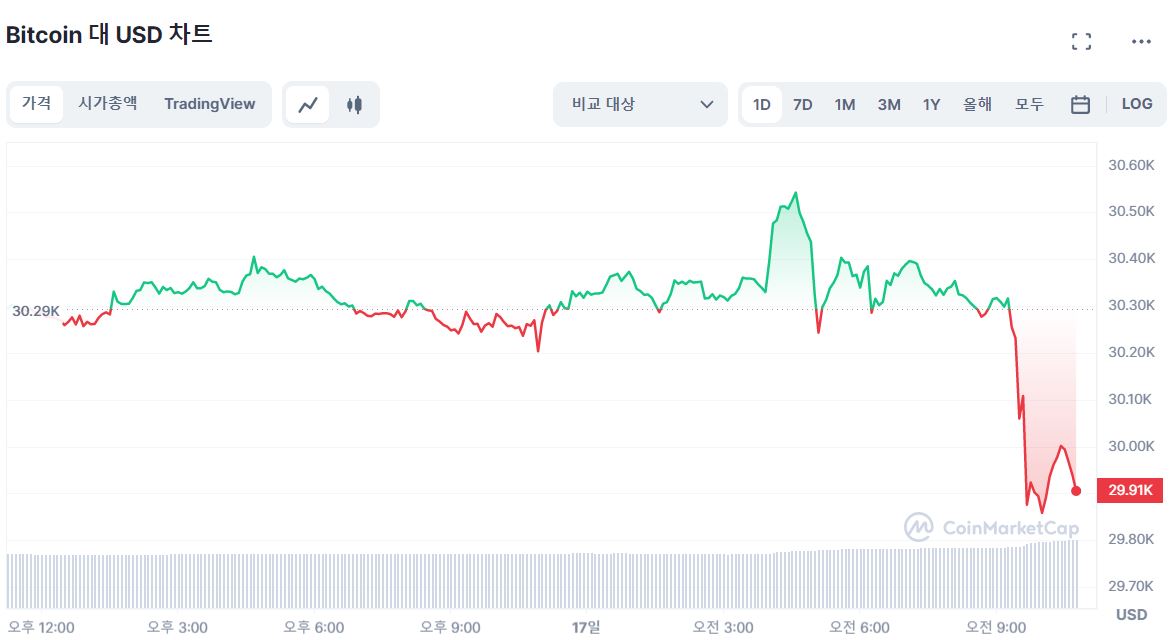Click the 오전 6:00 time axis label
Image resolution: width=1172 pixels, height=640 pixels.
point(859,627)
